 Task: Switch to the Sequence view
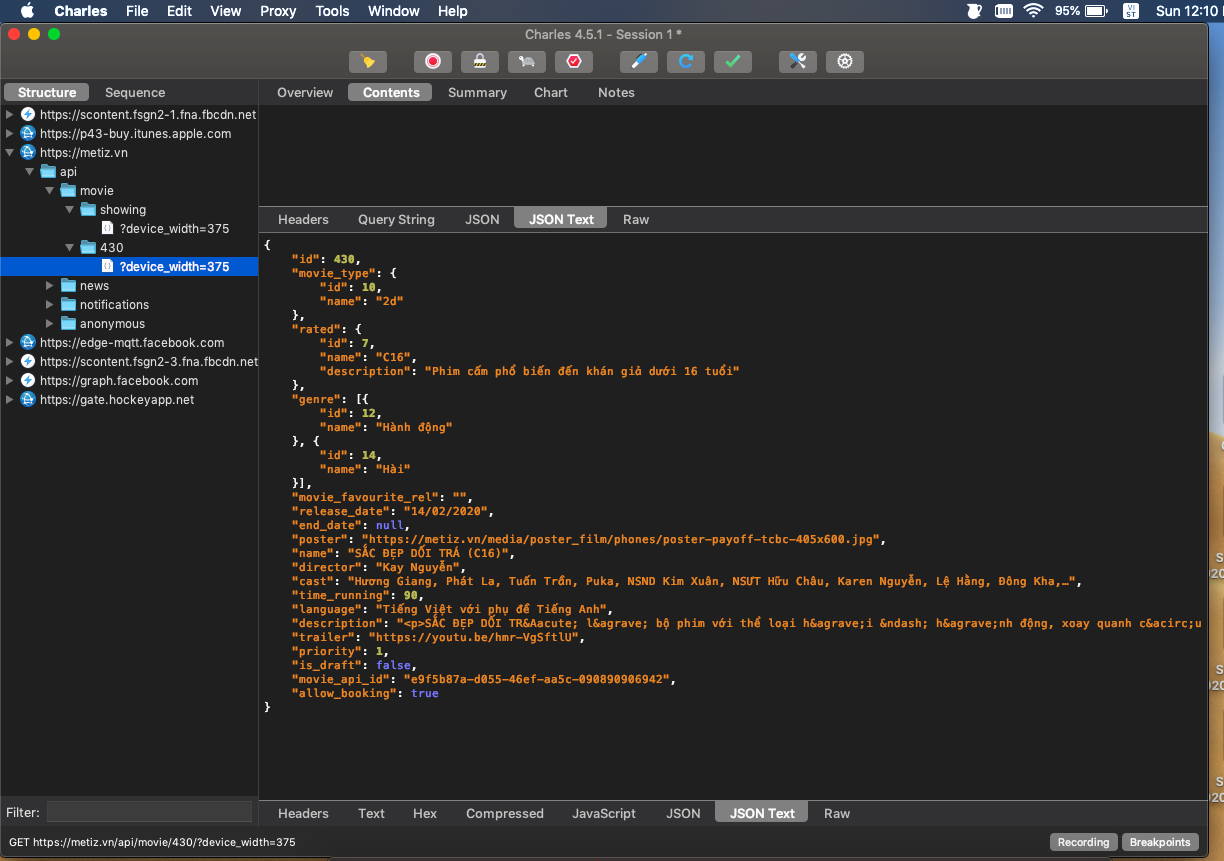(135, 92)
